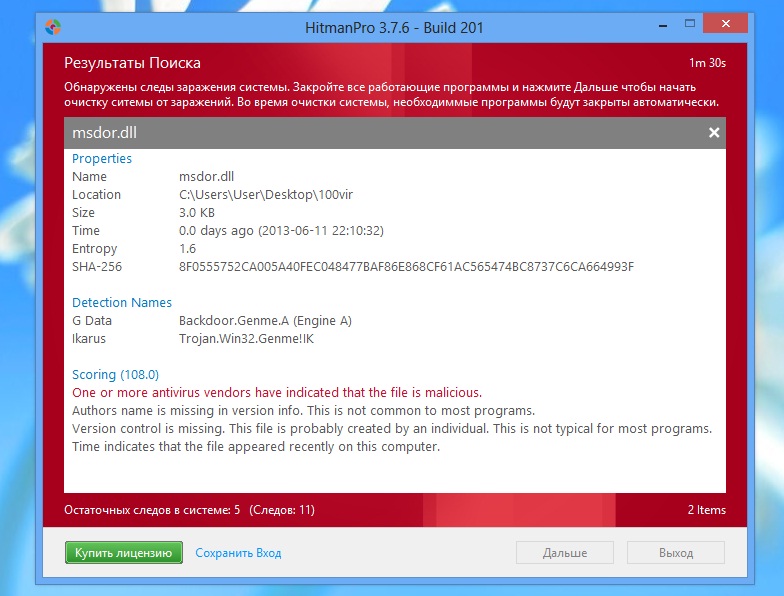784x596 pixels.
Task: Click the Дальше button
Action: click(565, 553)
